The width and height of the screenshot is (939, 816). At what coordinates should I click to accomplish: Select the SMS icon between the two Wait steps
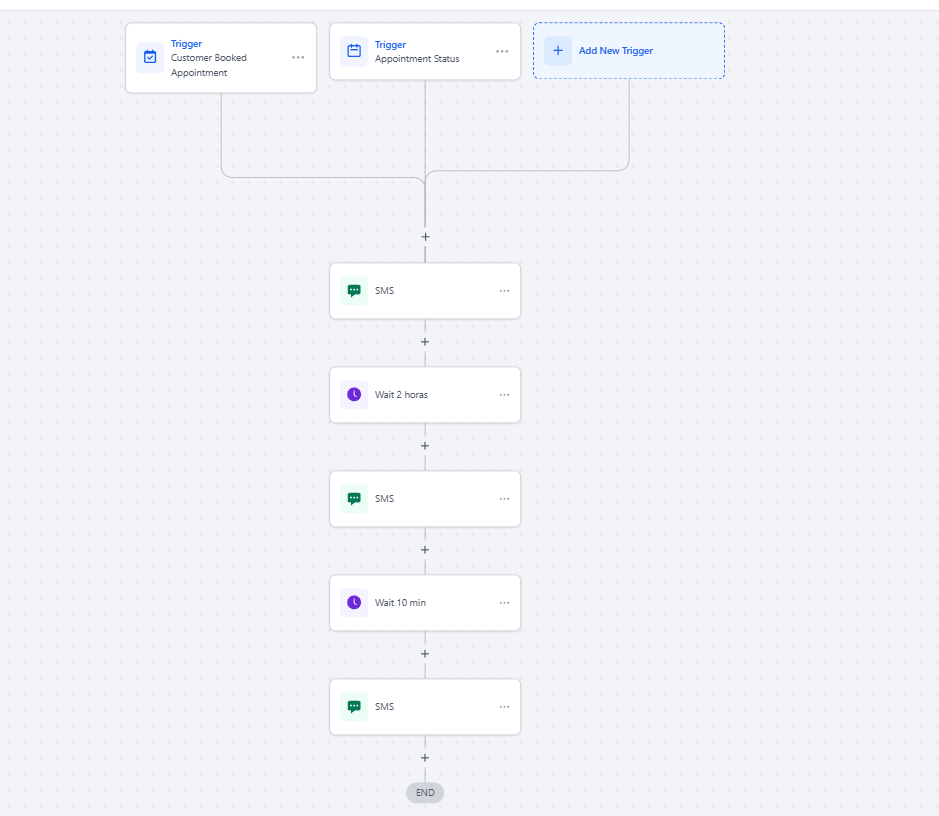tap(354, 499)
